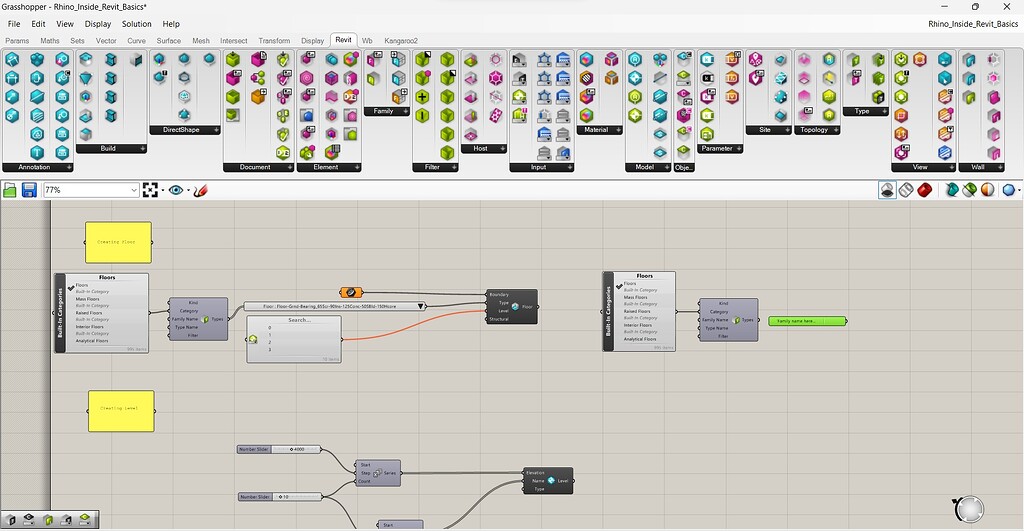This screenshot has height=531, width=1024.
Task: Open file with green folder icon
Action: [10, 190]
